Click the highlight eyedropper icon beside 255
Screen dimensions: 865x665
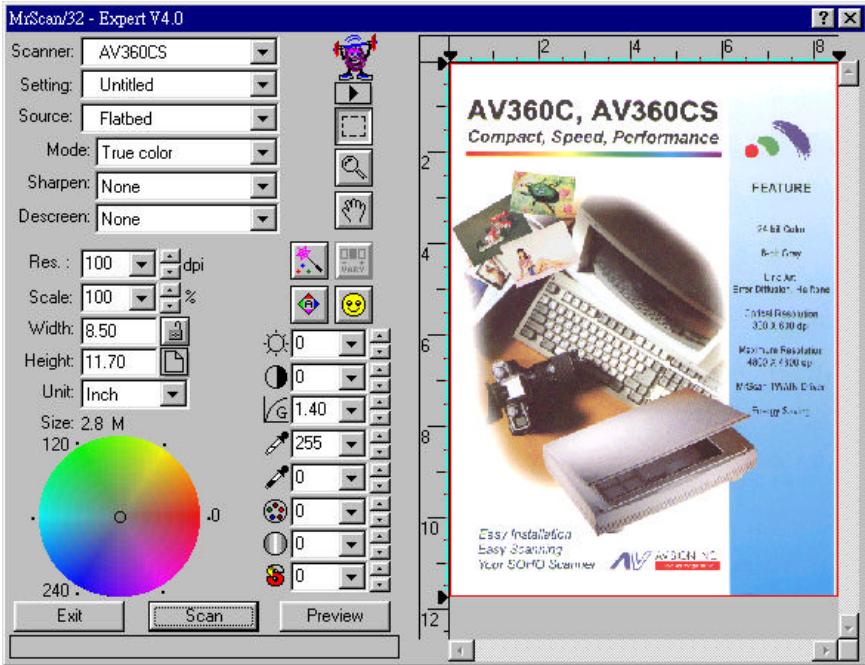(276, 443)
